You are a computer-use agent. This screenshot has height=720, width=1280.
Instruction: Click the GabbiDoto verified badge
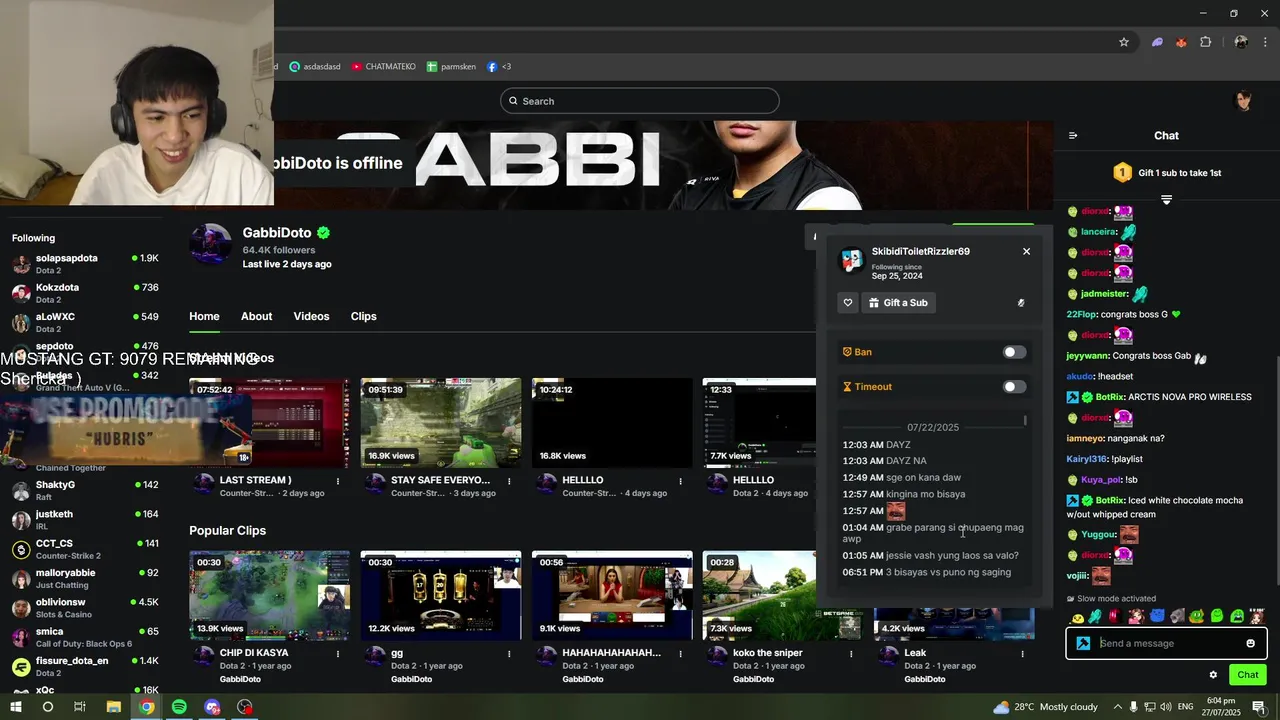(323, 233)
